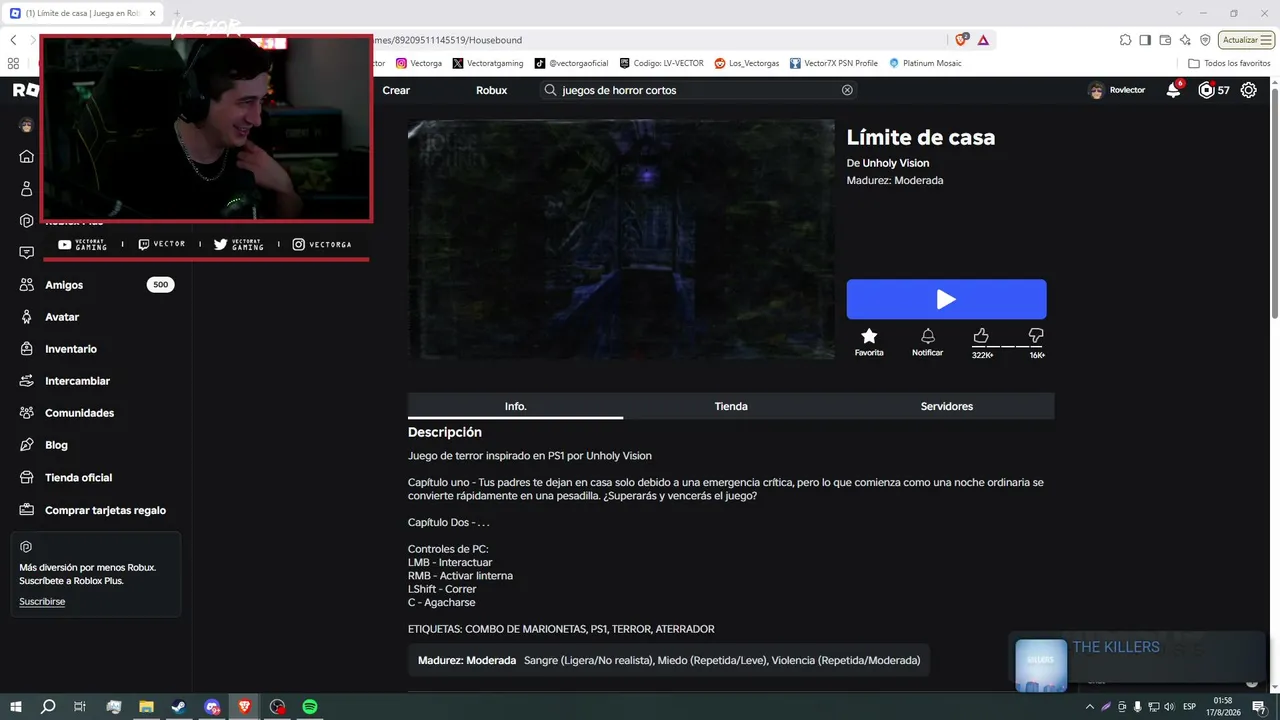Open Windows Start menu

(x=16, y=706)
